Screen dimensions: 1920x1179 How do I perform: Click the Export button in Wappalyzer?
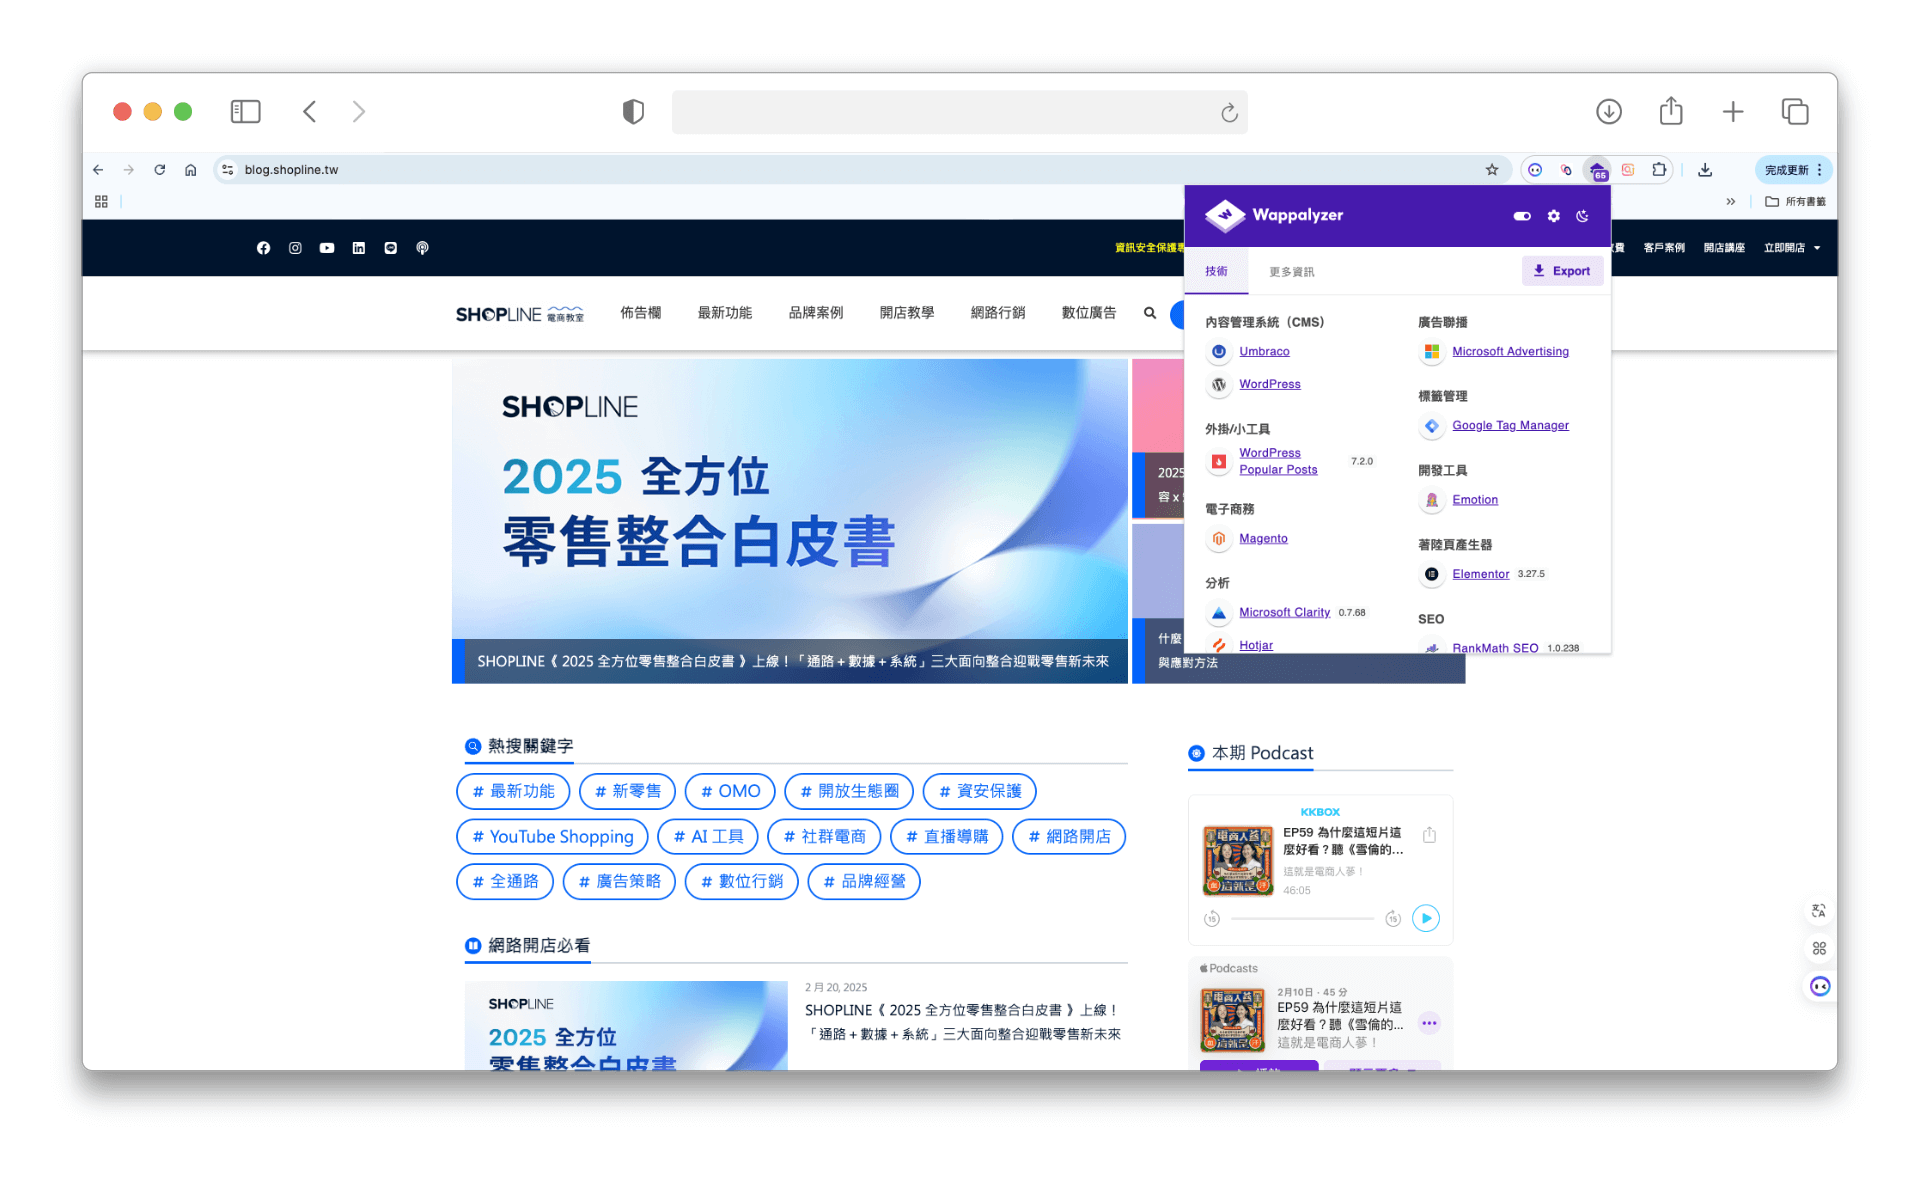click(1562, 271)
